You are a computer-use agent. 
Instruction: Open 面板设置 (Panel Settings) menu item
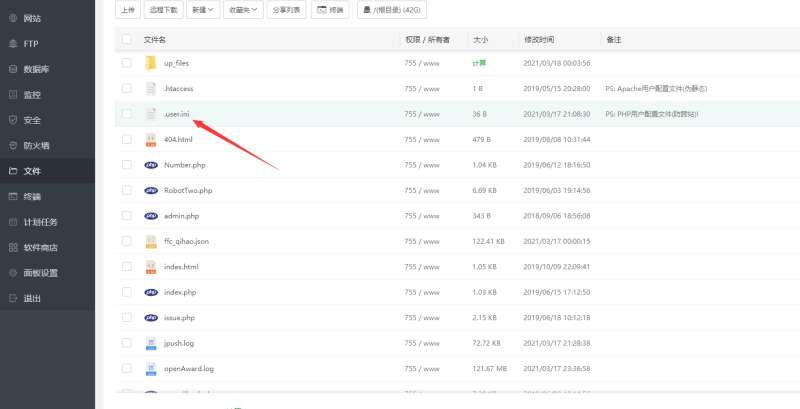pyautogui.click(x=41, y=273)
